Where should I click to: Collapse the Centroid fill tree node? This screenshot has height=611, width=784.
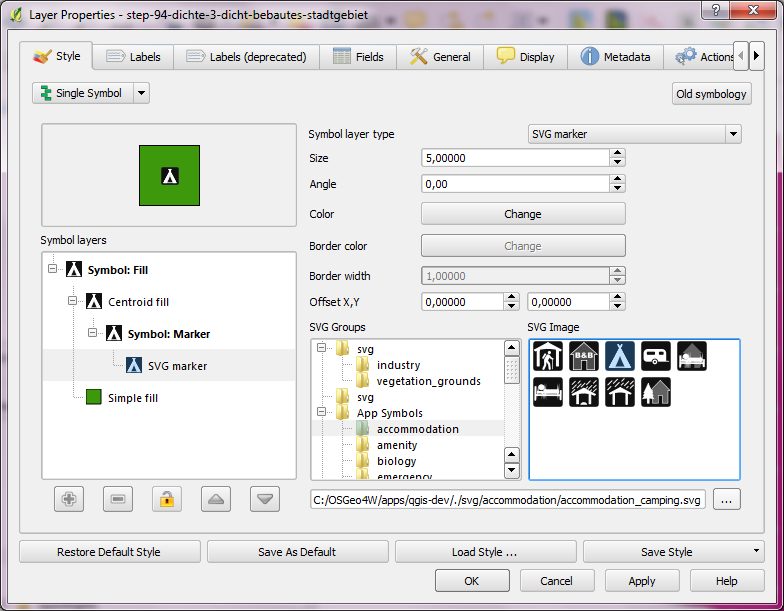(x=73, y=301)
